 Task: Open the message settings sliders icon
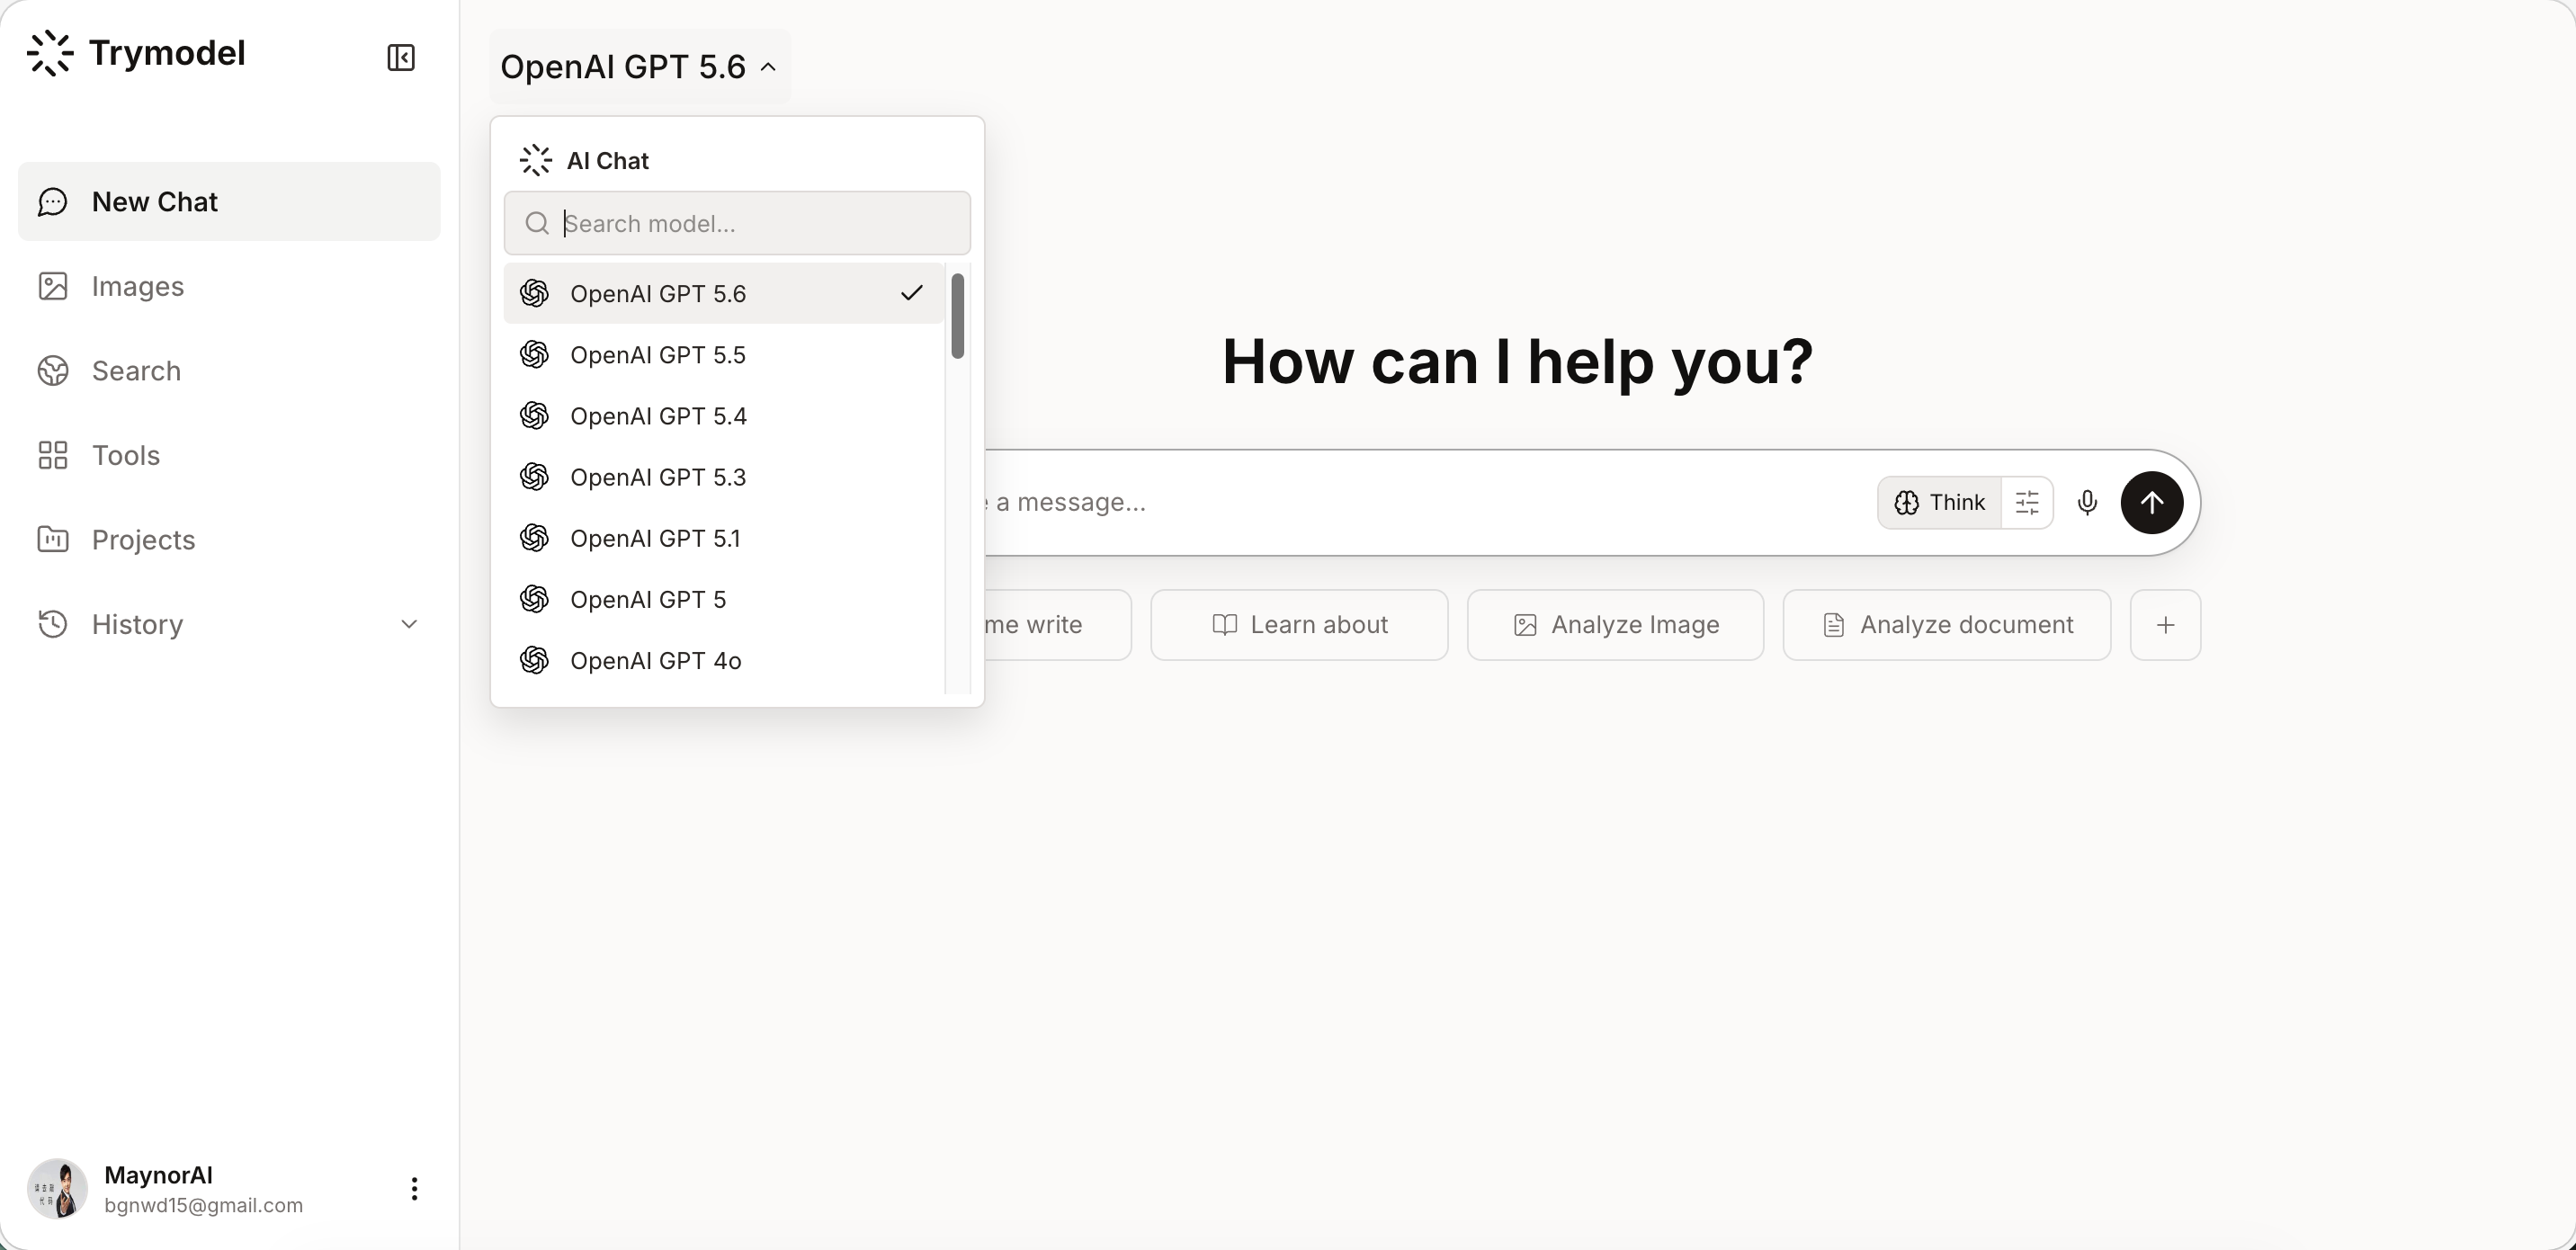coord(2027,502)
